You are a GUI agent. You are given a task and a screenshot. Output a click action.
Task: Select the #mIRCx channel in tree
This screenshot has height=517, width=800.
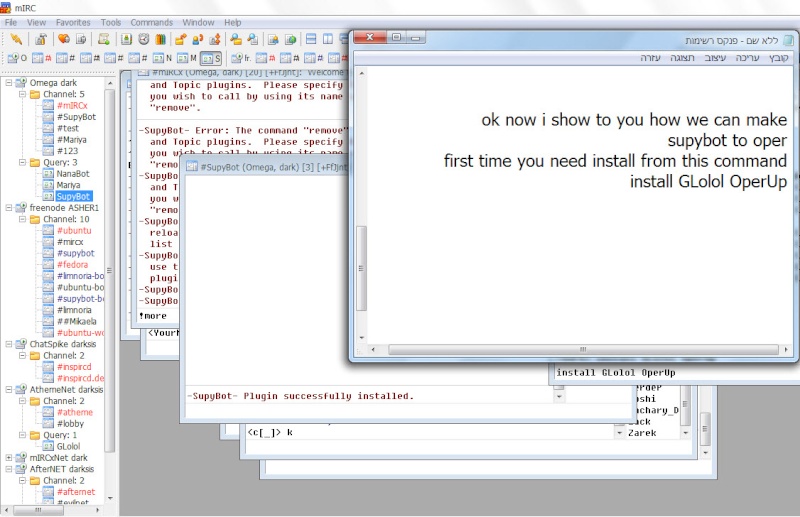(x=72, y=106)
